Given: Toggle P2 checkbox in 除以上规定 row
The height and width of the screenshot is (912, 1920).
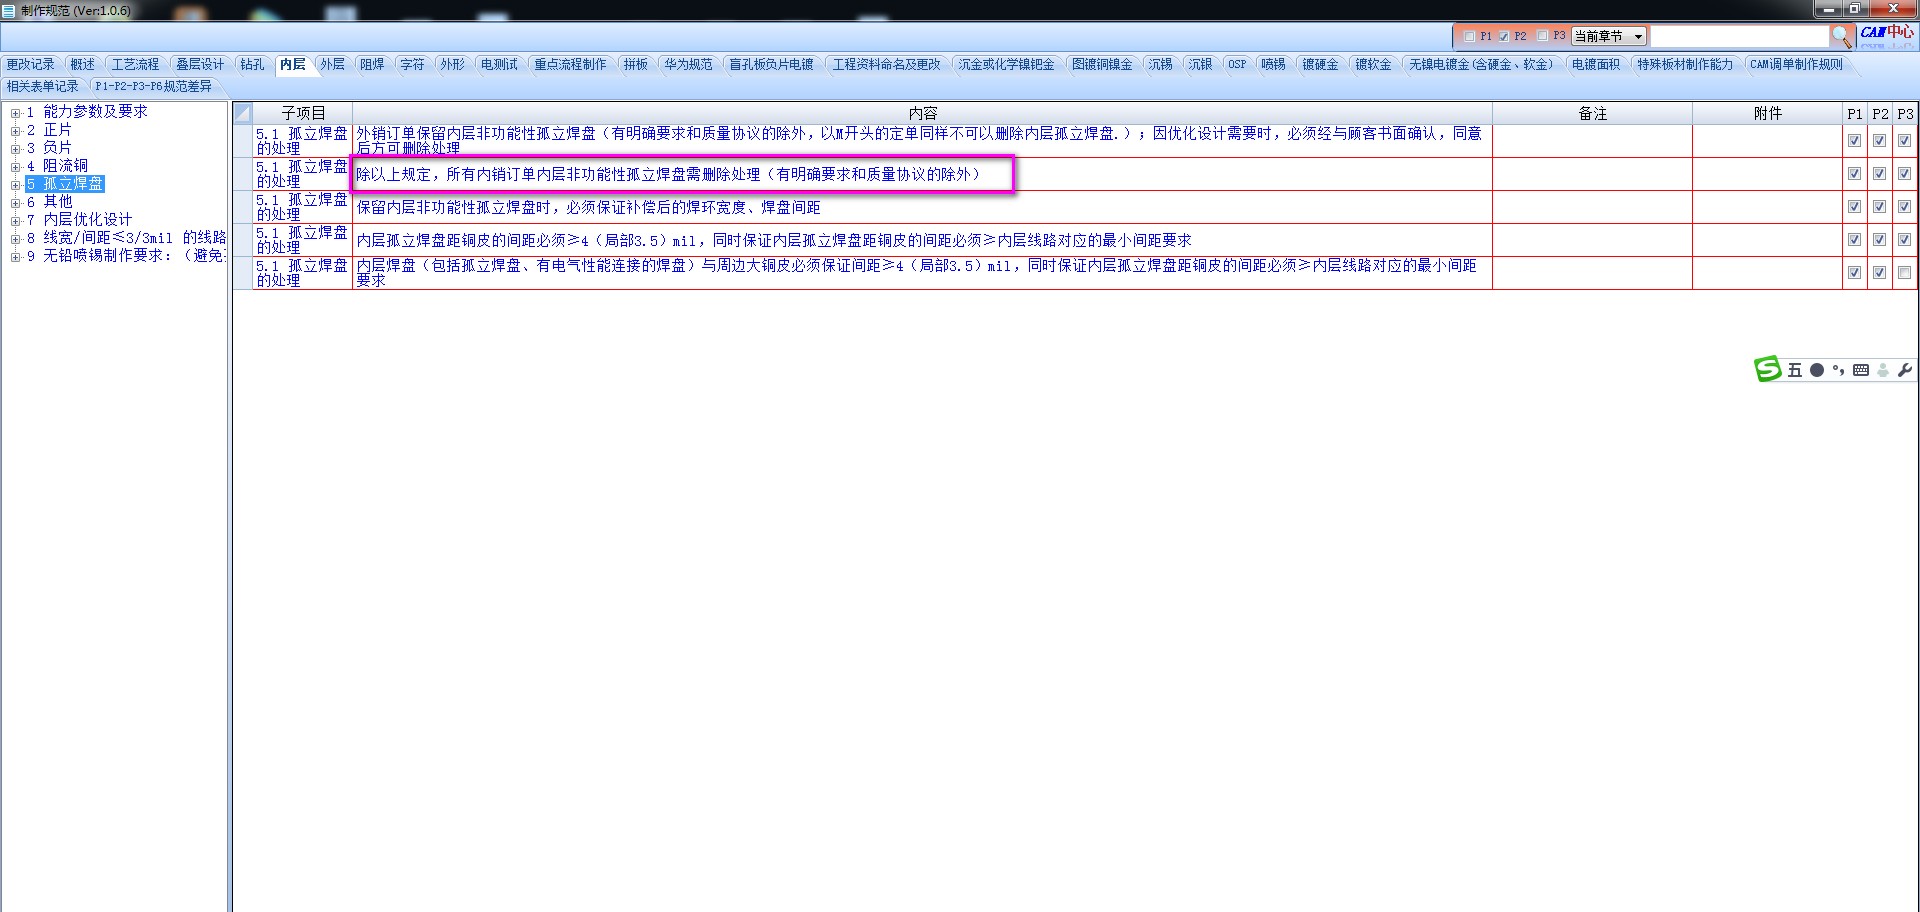Looking at the screenshot, I should click(1880, 174).
